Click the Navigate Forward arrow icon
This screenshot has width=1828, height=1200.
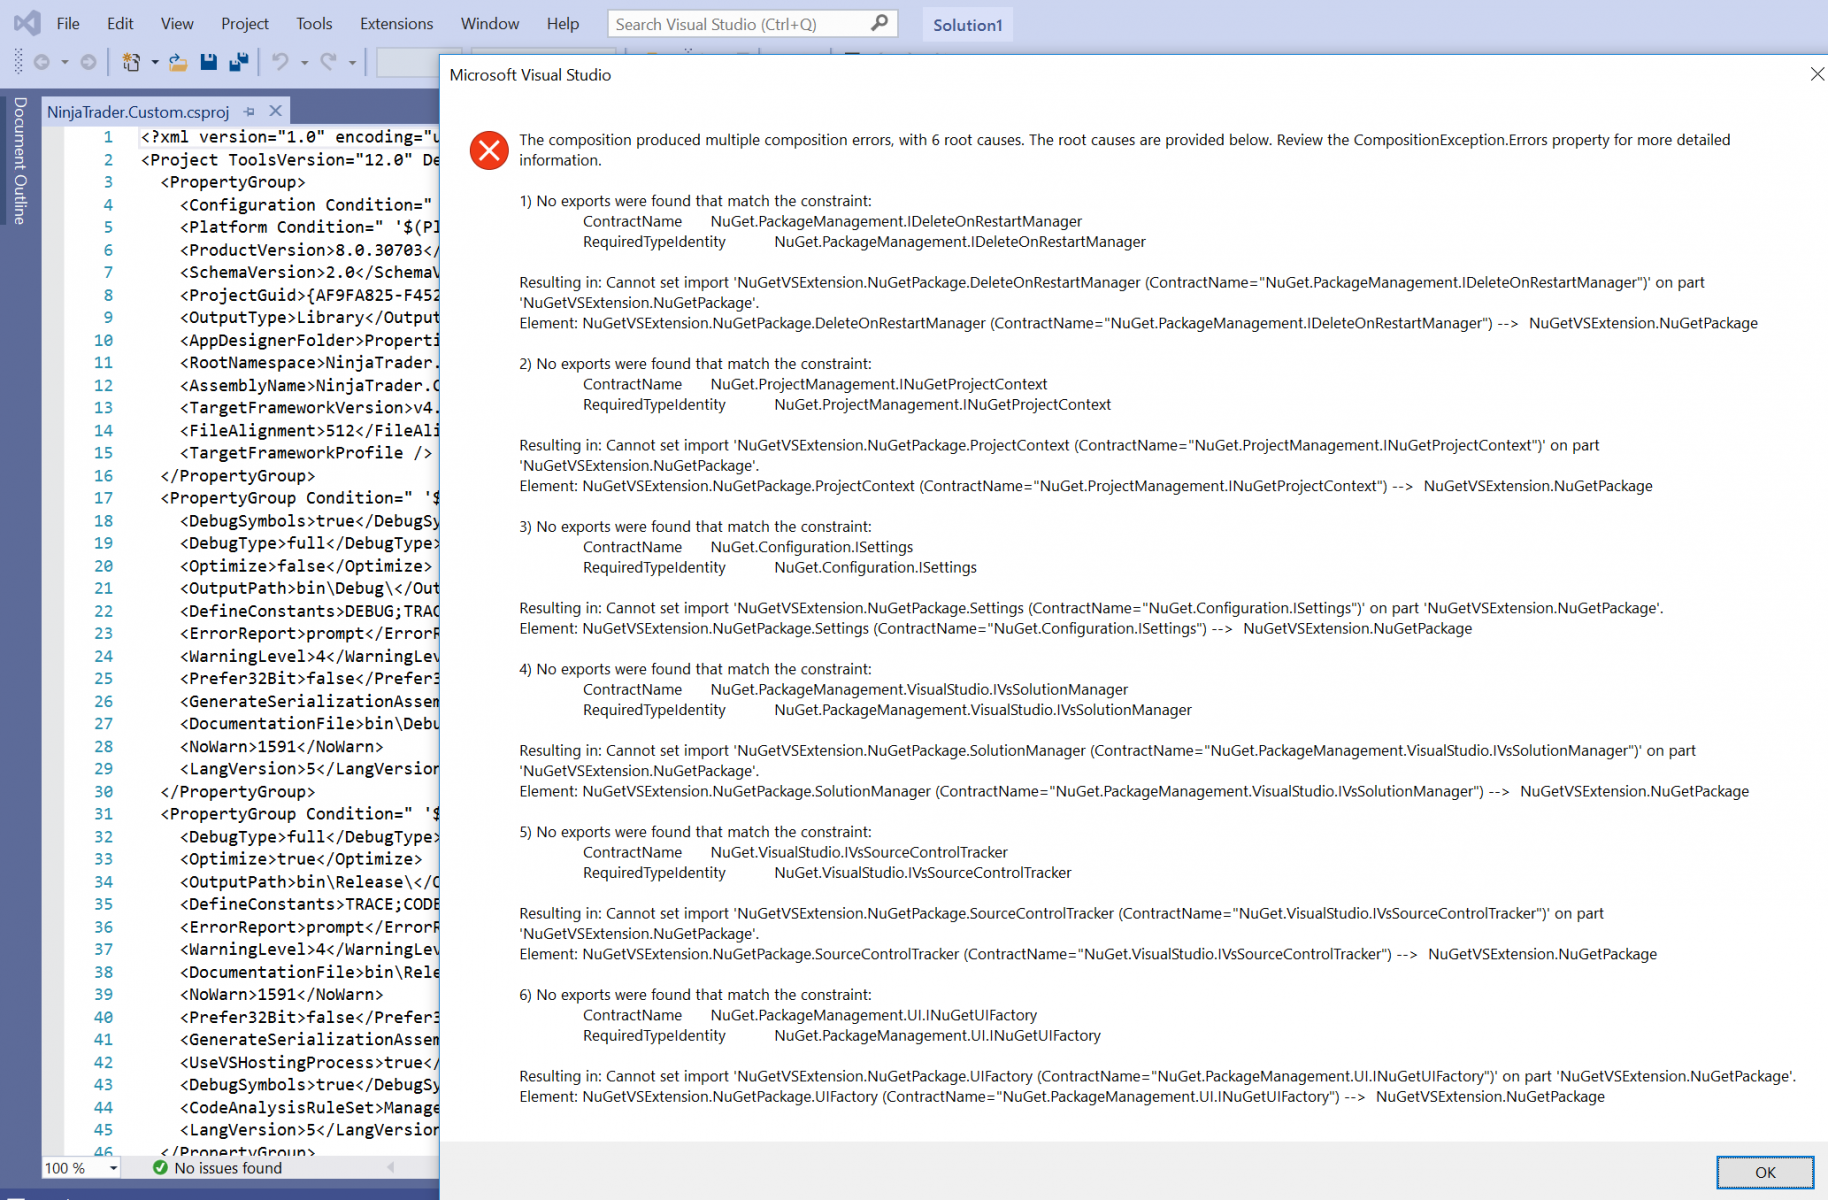88,62
